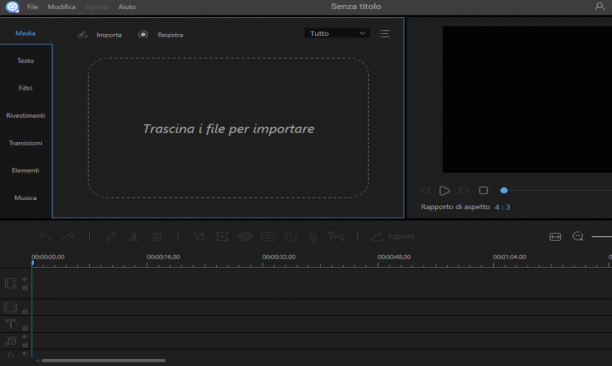Click the 00:00:16.00 ruler mark
Screen dimensions: 612x366
pos(163,257)
